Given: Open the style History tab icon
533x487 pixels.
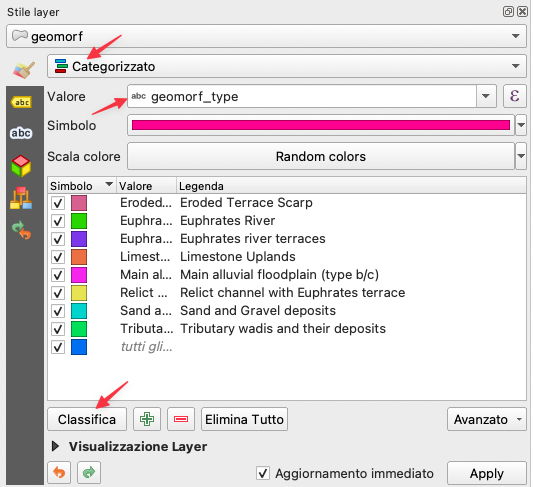Looking at the screenshot, I should (21, 230).
